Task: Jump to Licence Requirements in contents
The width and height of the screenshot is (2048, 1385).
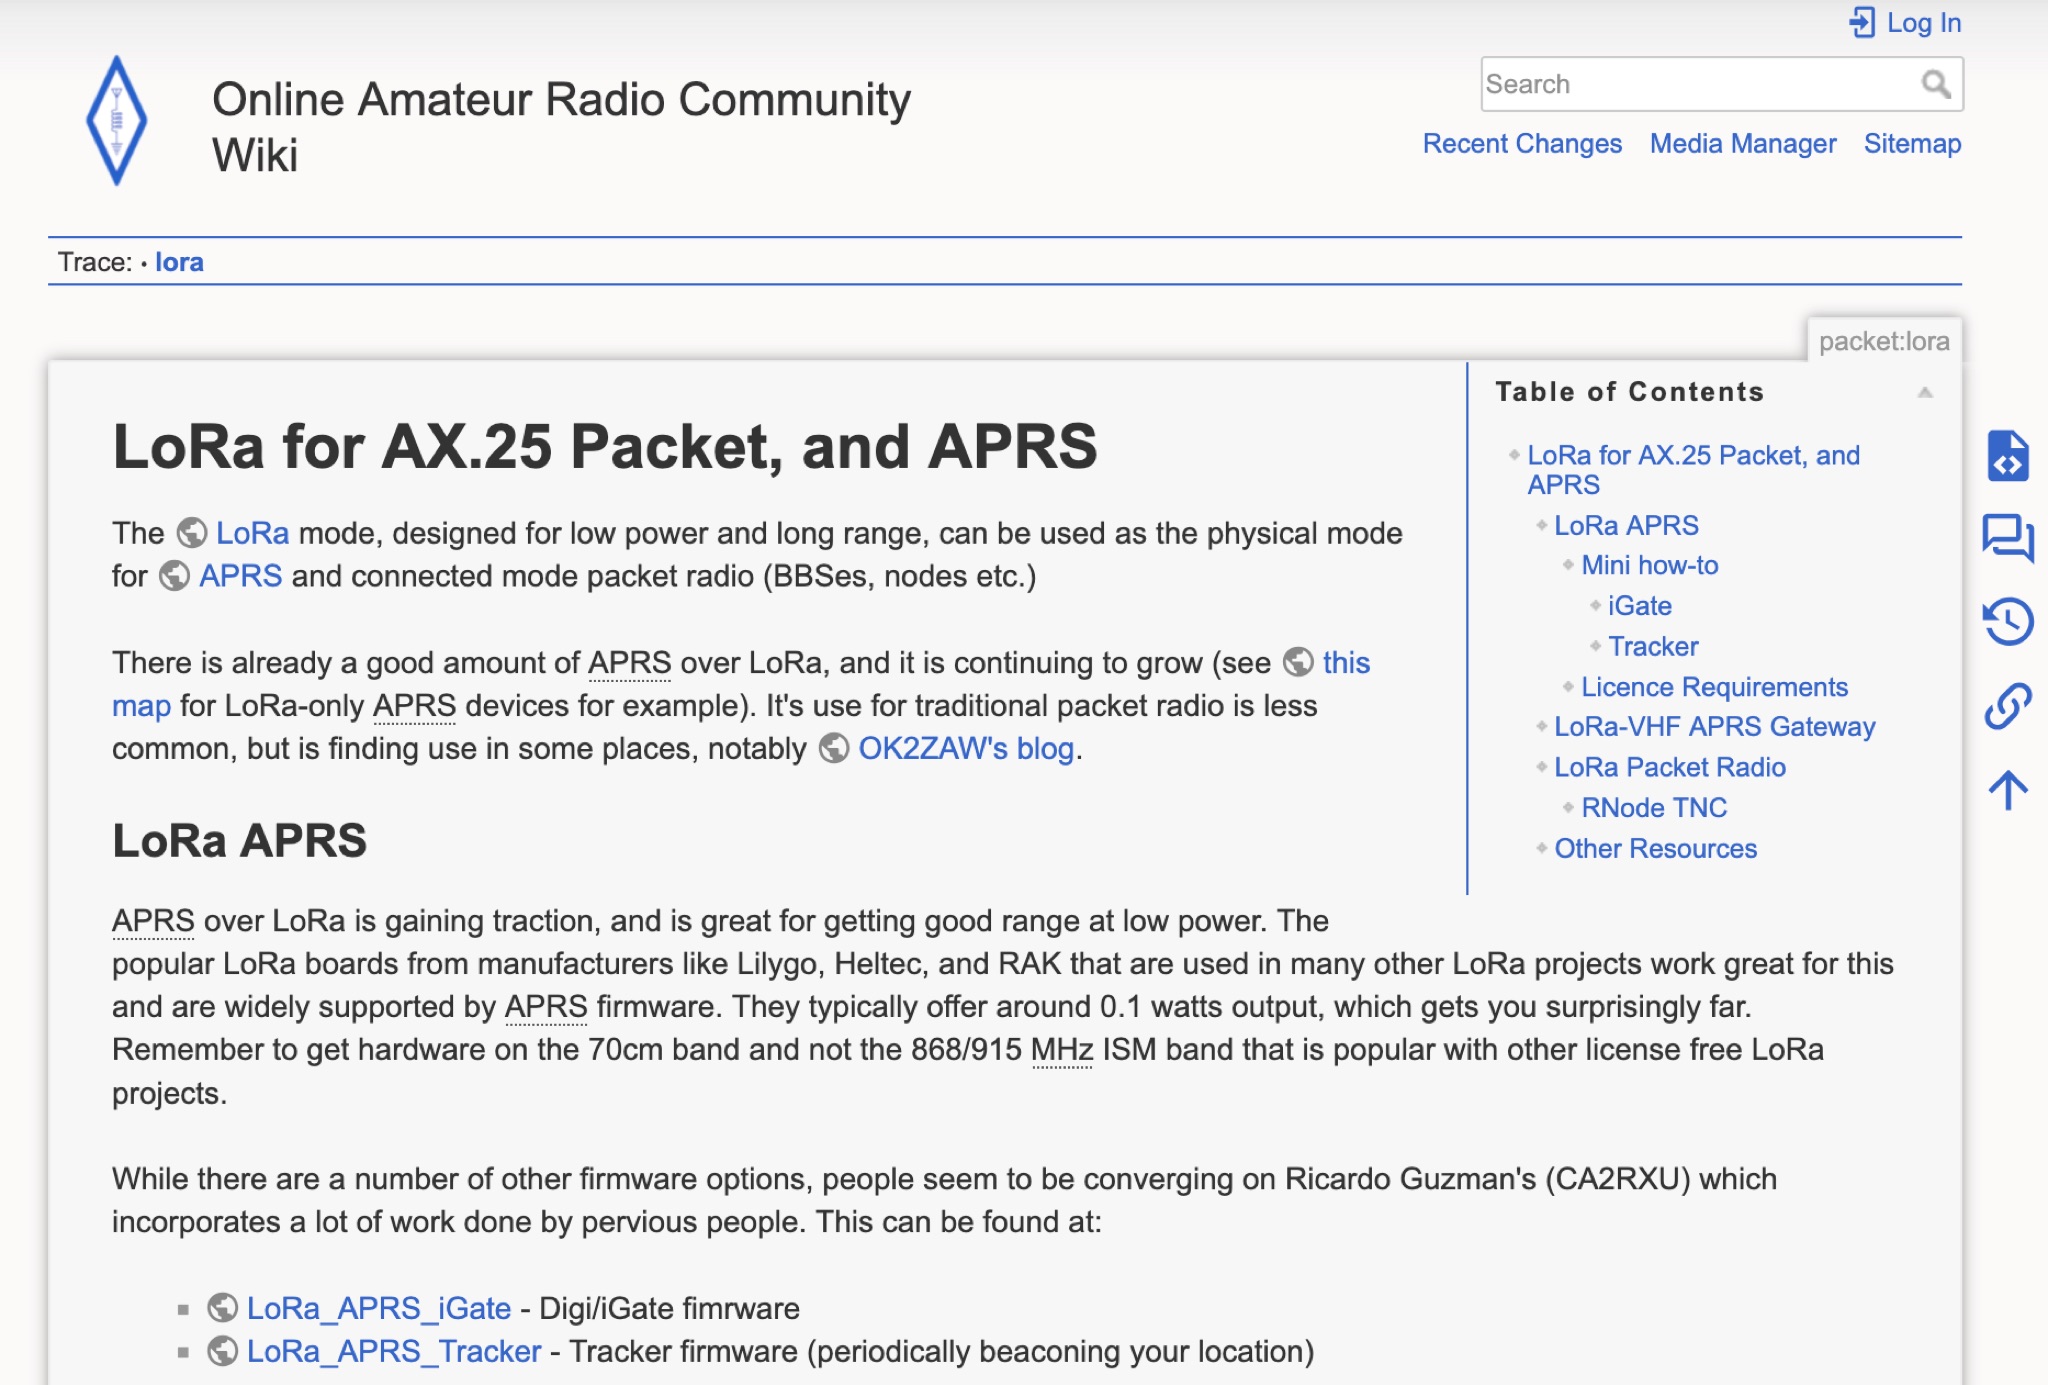Action: (x=1713, y=687)
